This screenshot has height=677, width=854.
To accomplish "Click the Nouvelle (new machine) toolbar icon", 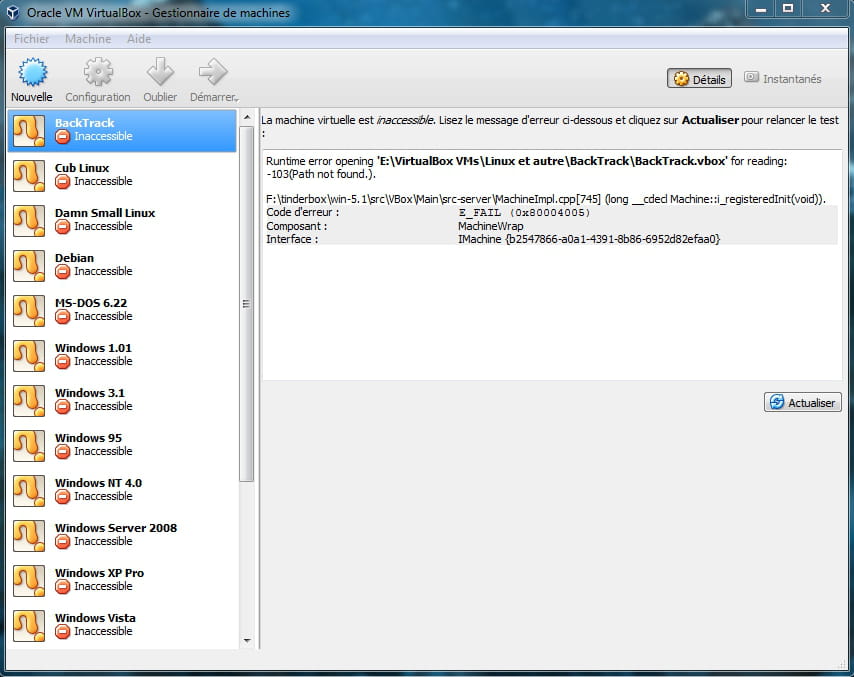I will (x=32, y=72).
